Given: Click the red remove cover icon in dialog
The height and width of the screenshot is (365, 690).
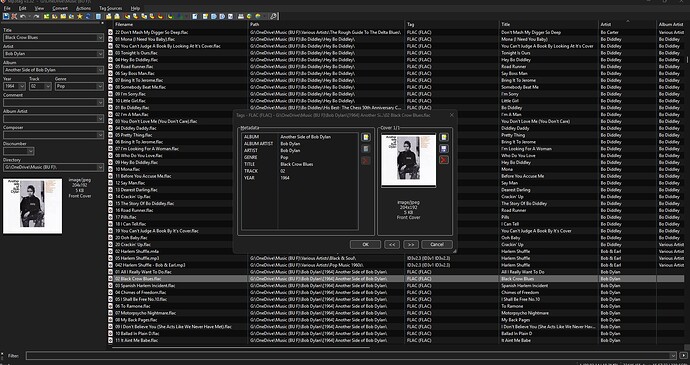Looking at the screenshot, I should [444, 159].
